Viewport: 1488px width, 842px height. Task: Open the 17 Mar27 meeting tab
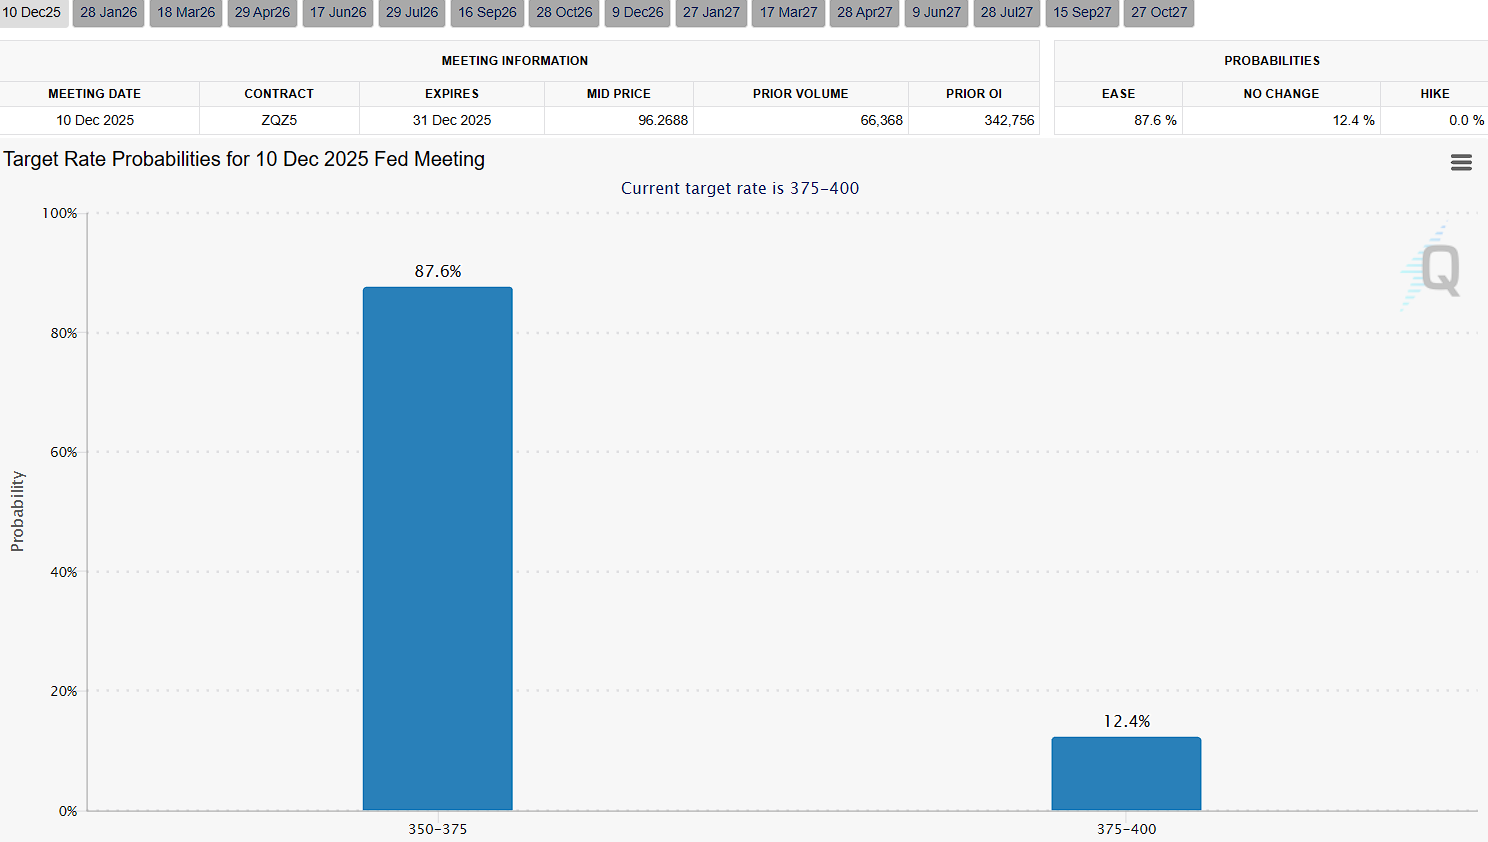tap(788, 13)
